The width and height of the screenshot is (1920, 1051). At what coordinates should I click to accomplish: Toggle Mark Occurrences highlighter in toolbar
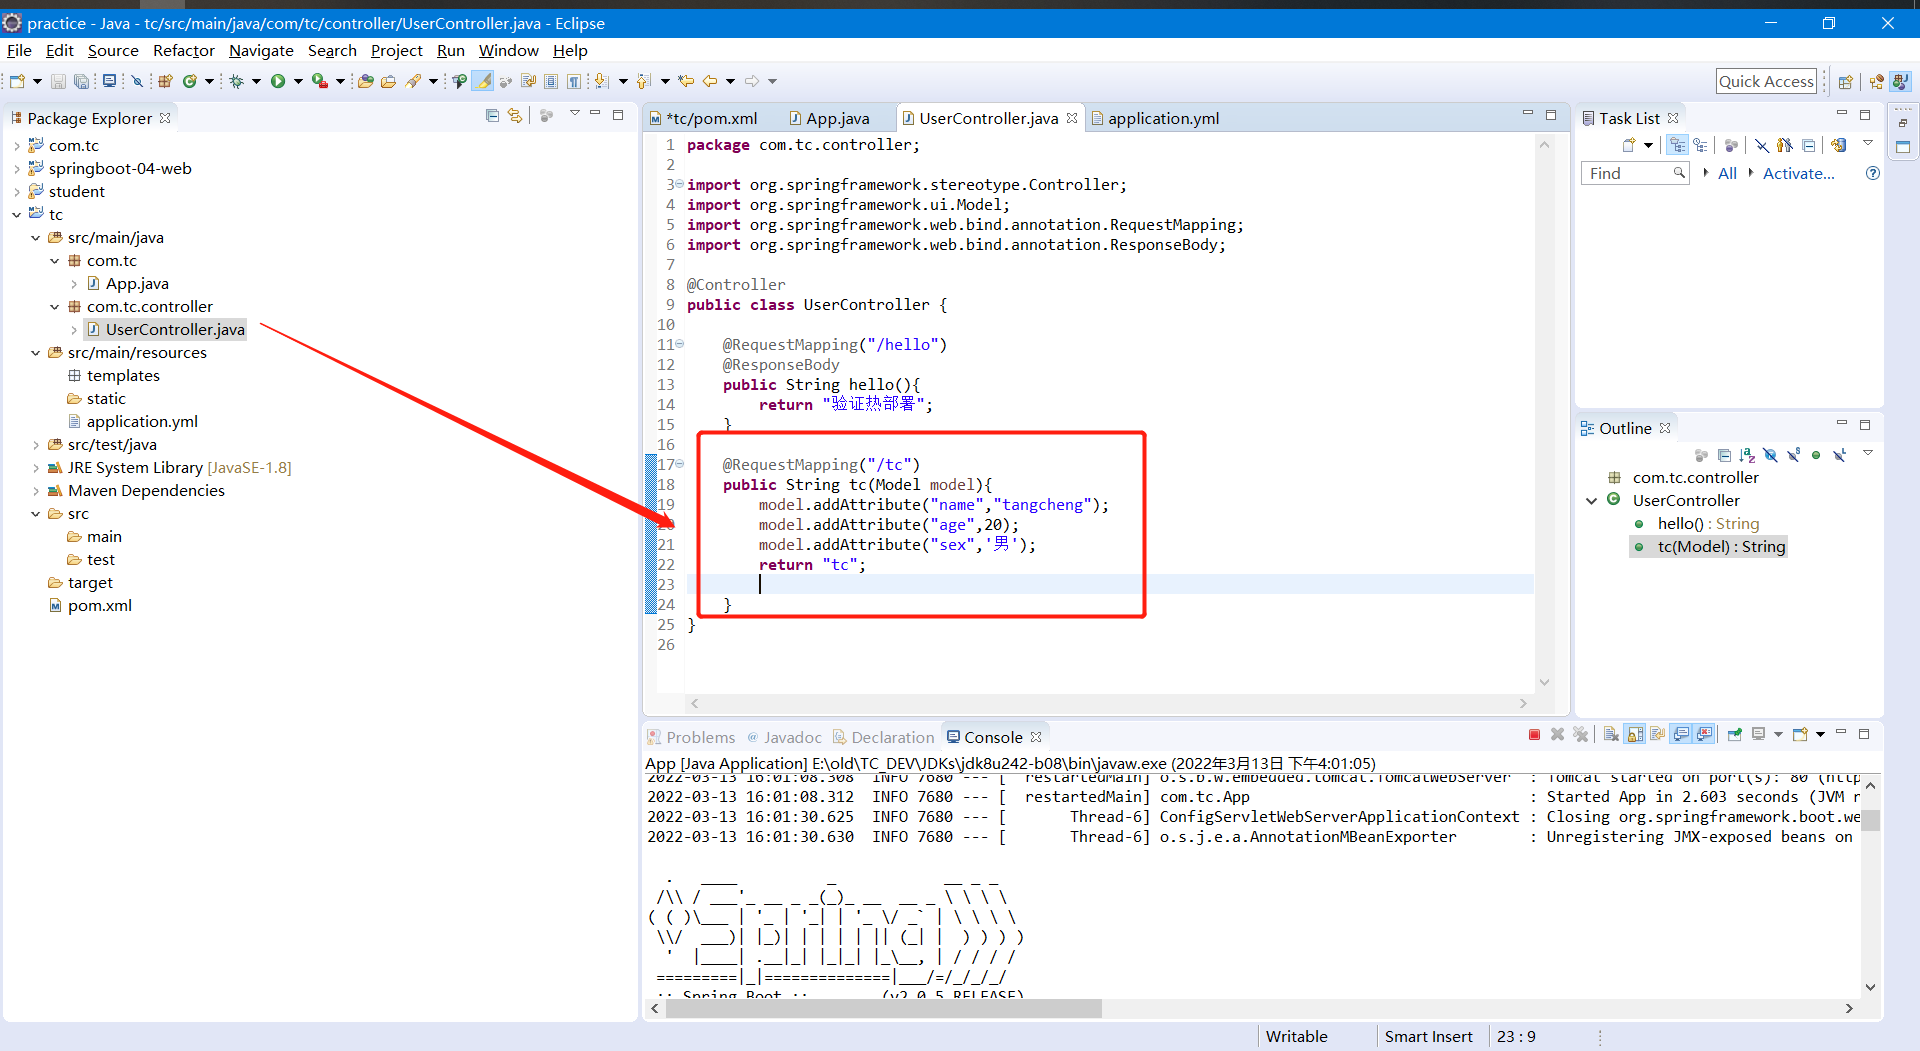(483, 81)
